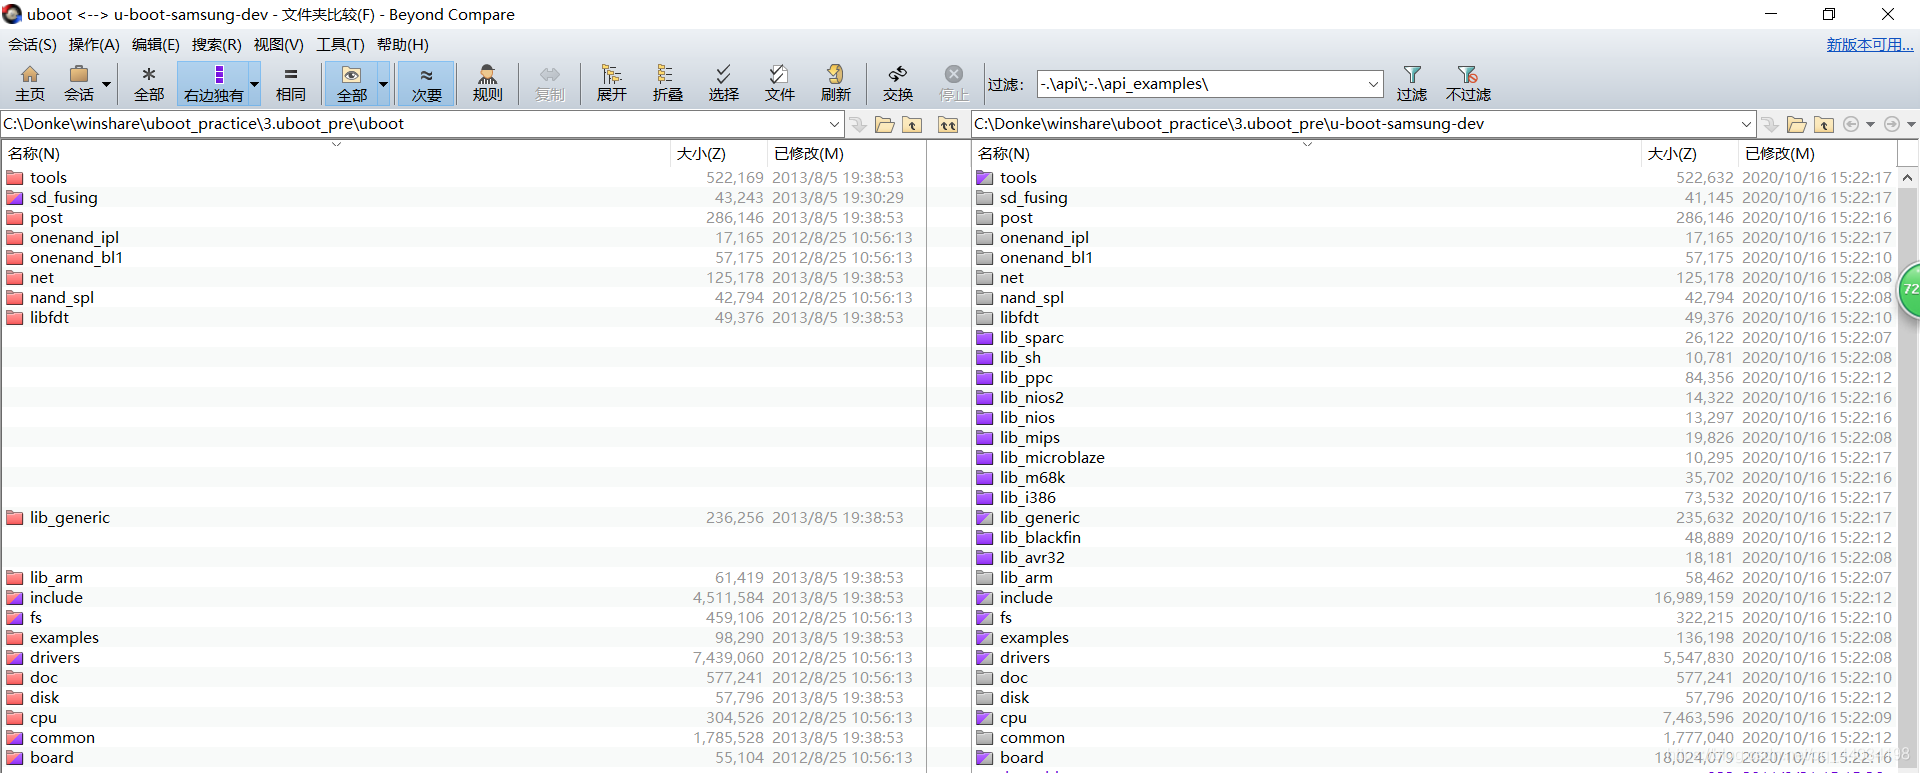Click the left pane up-one-level icon
1920x773 pixels.
pyautogui.click(x=912, y=124)
